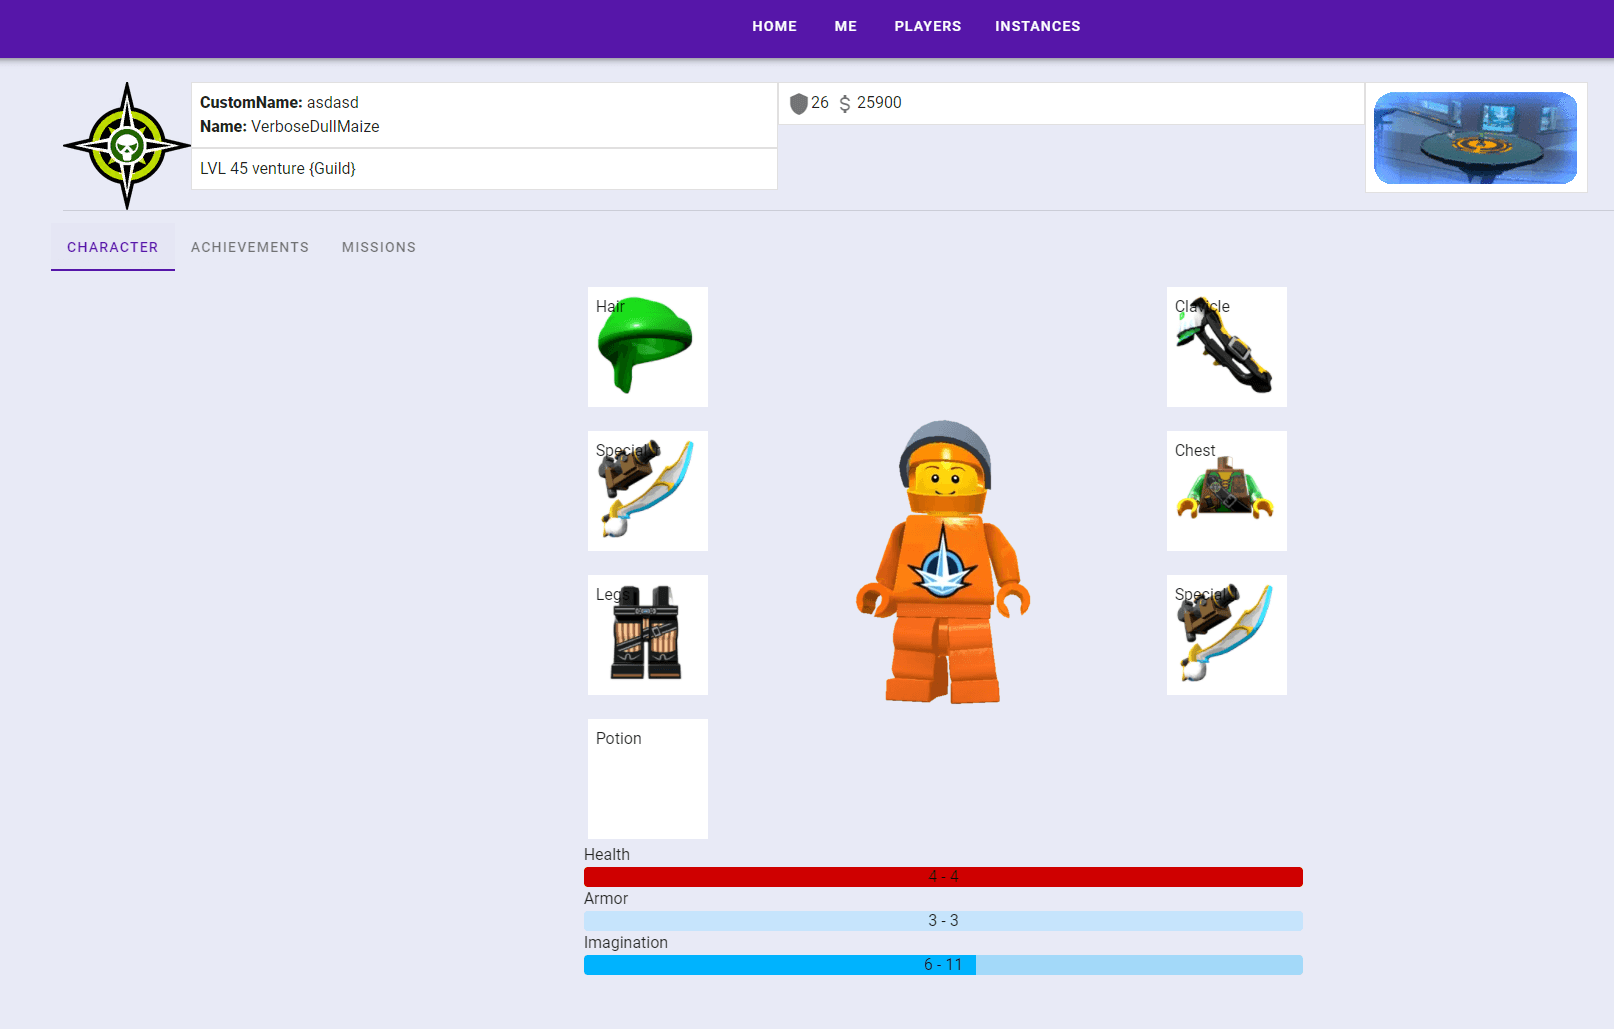Switch to the ACHIEVEMENTS tab
The image size is (1614, 1029).
[250, 247]
